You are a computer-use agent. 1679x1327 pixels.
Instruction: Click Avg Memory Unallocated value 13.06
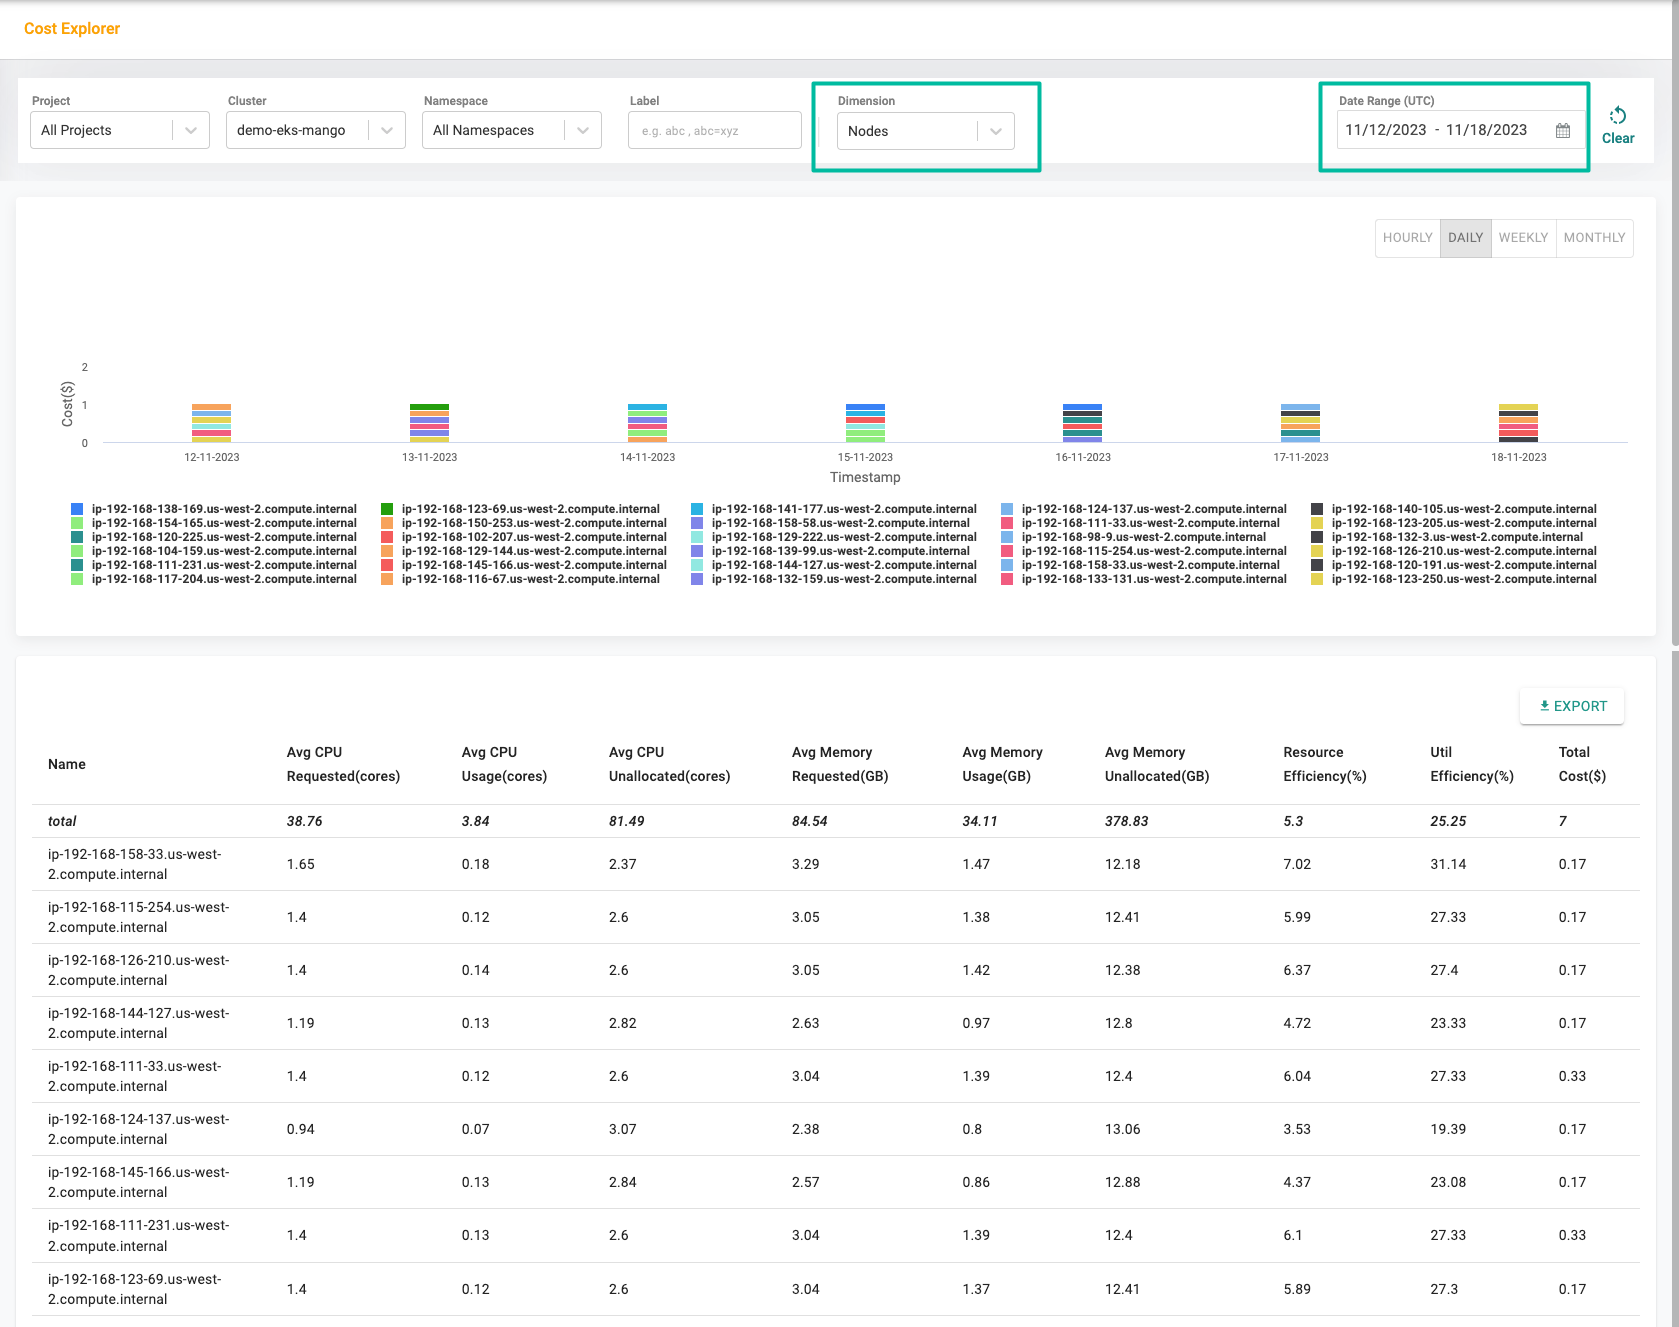point(1122,1129)
